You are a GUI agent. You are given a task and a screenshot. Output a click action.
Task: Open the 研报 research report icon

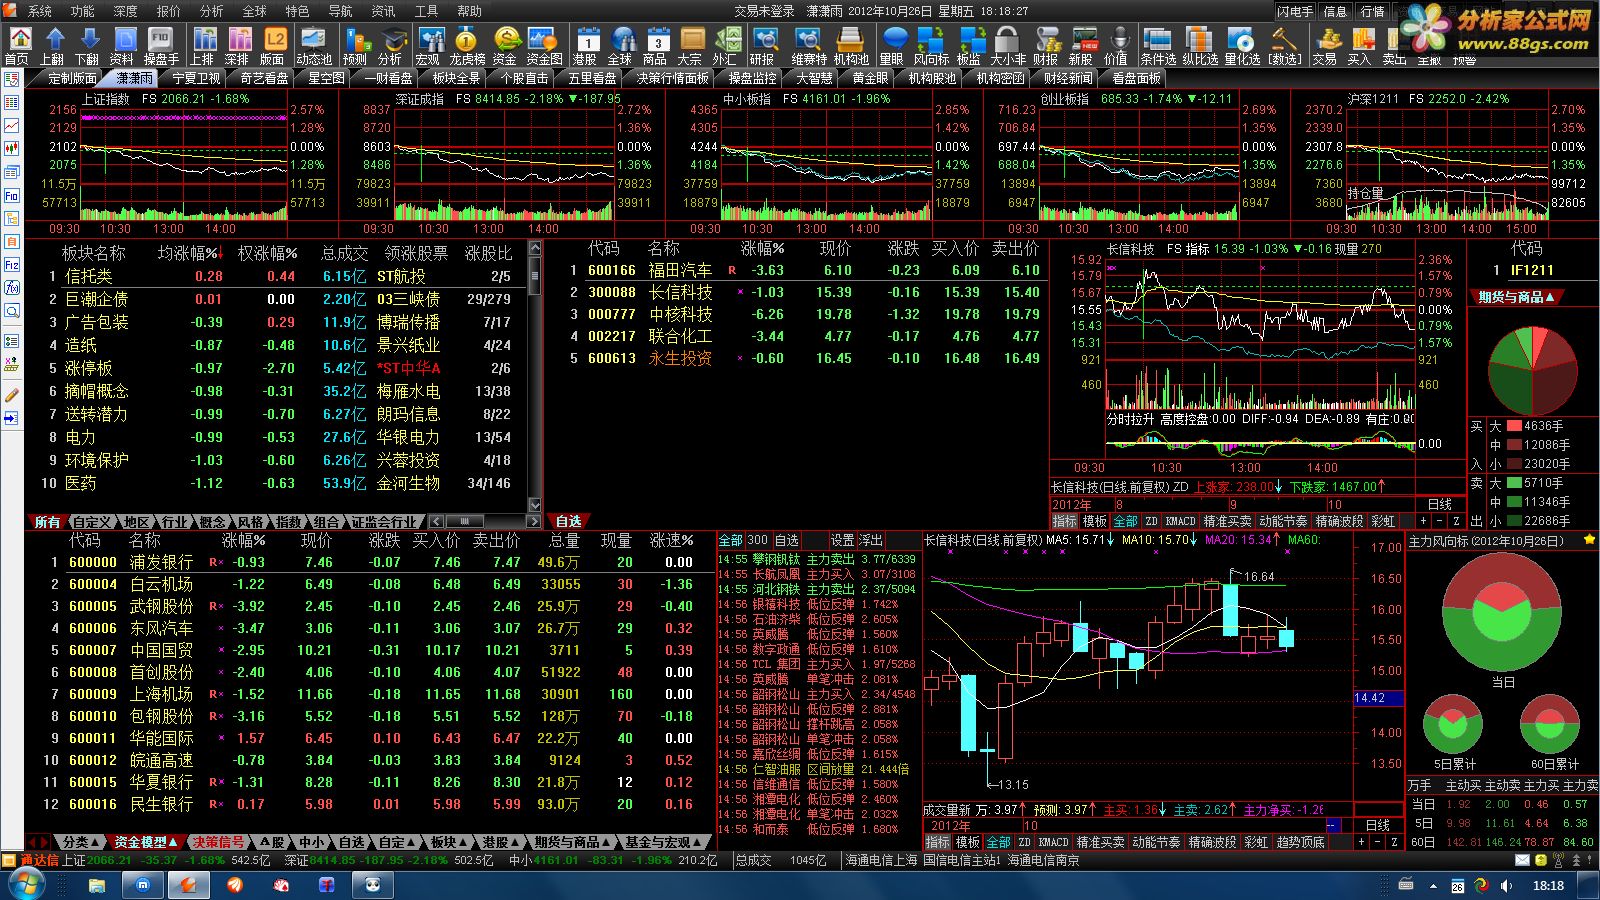click(x=764, y=45)
